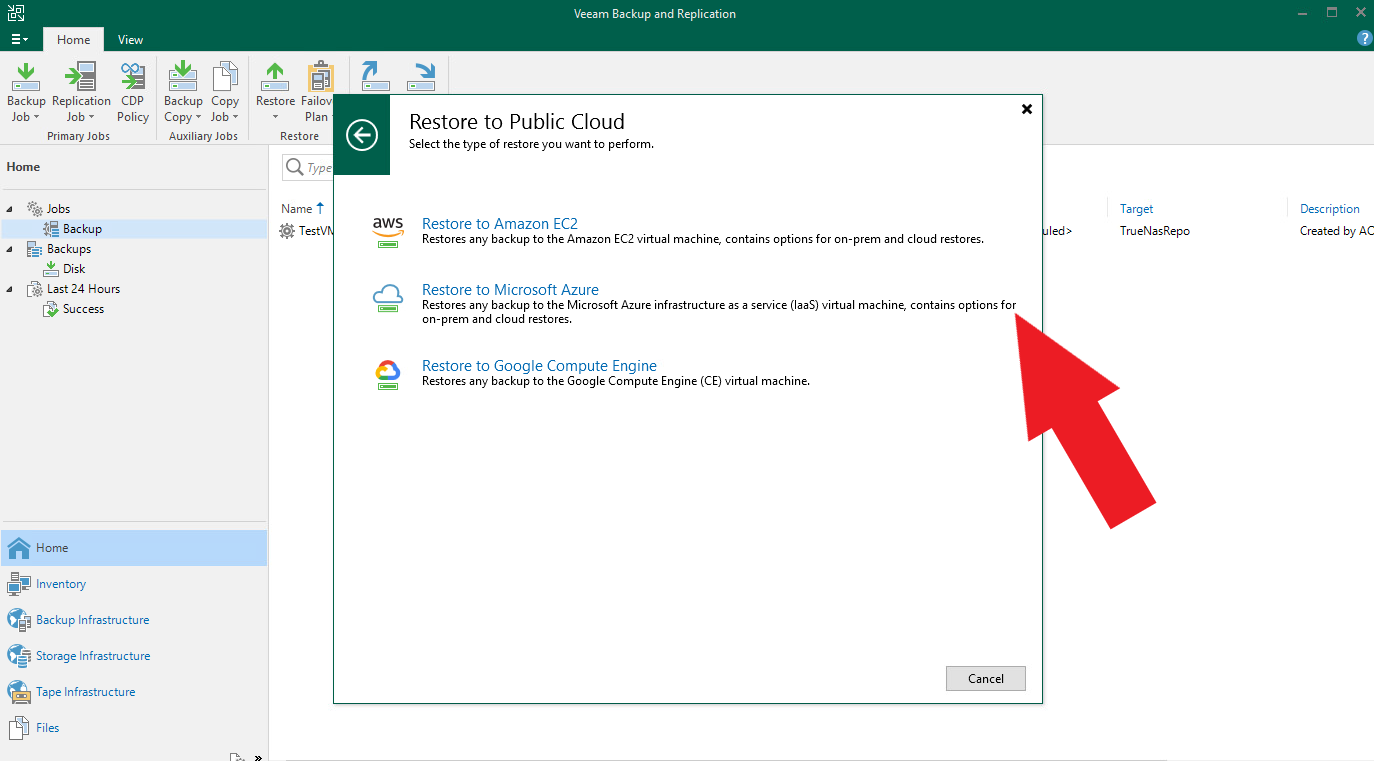Sort by the Name column header
This screenshot has height=761, width=1374.
297,209
